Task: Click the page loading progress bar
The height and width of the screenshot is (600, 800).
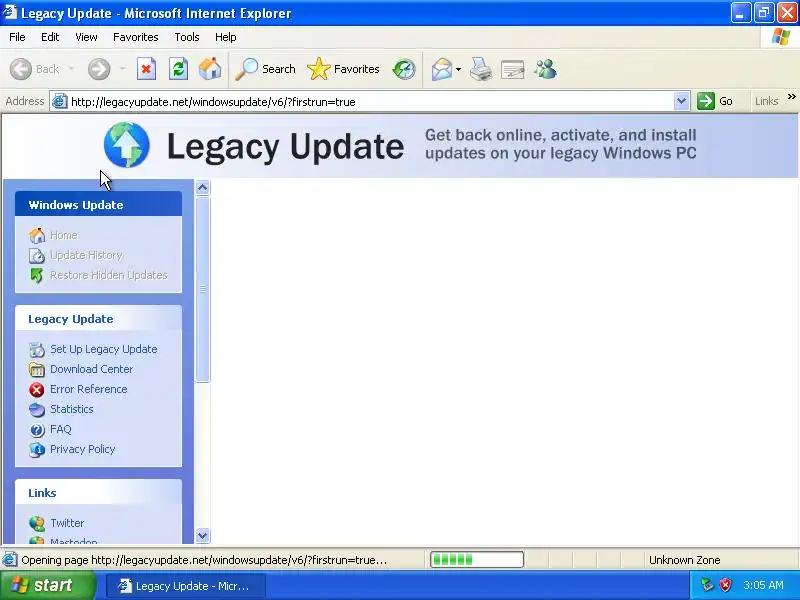Action: pyautogui.click(x=477, y=560)
